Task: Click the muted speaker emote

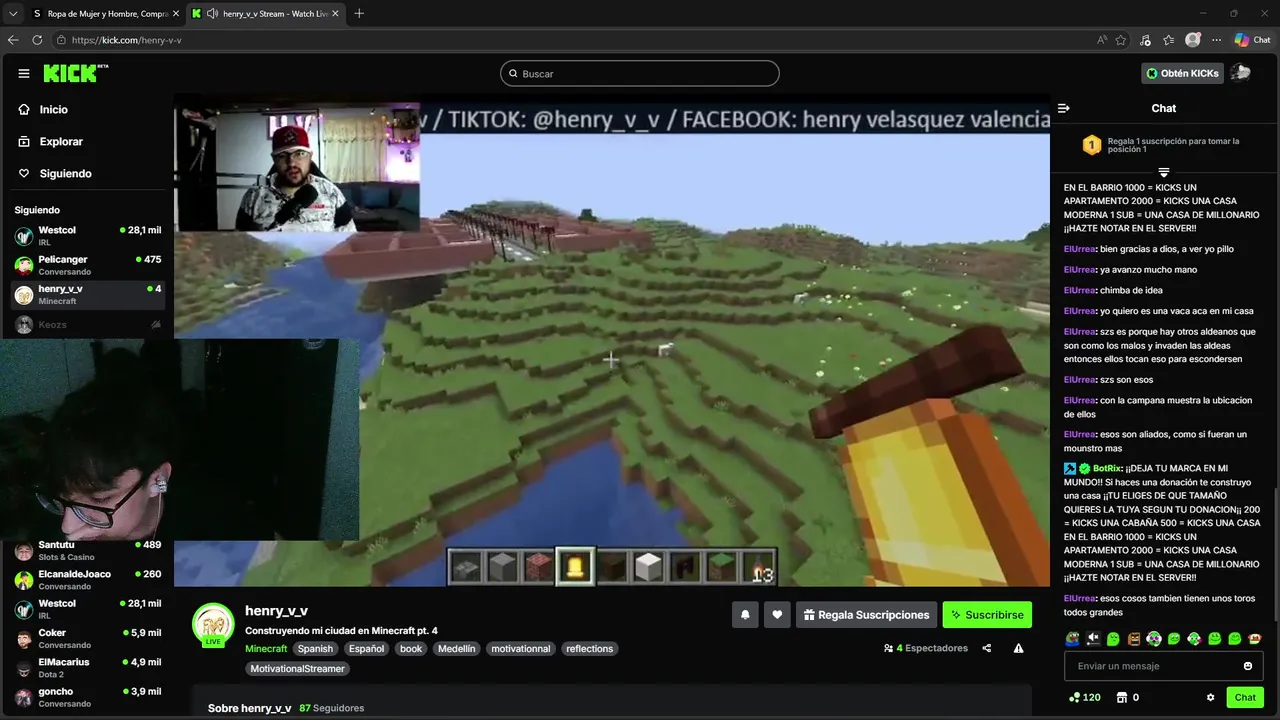Action: [x=1093, y=638]
